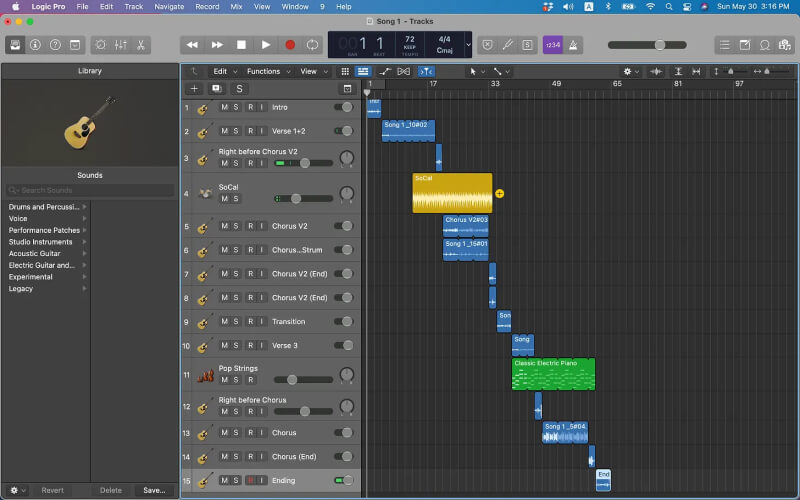Open the Record menu
The width and height of the screenshot is (800, 500).
(207, 7)
